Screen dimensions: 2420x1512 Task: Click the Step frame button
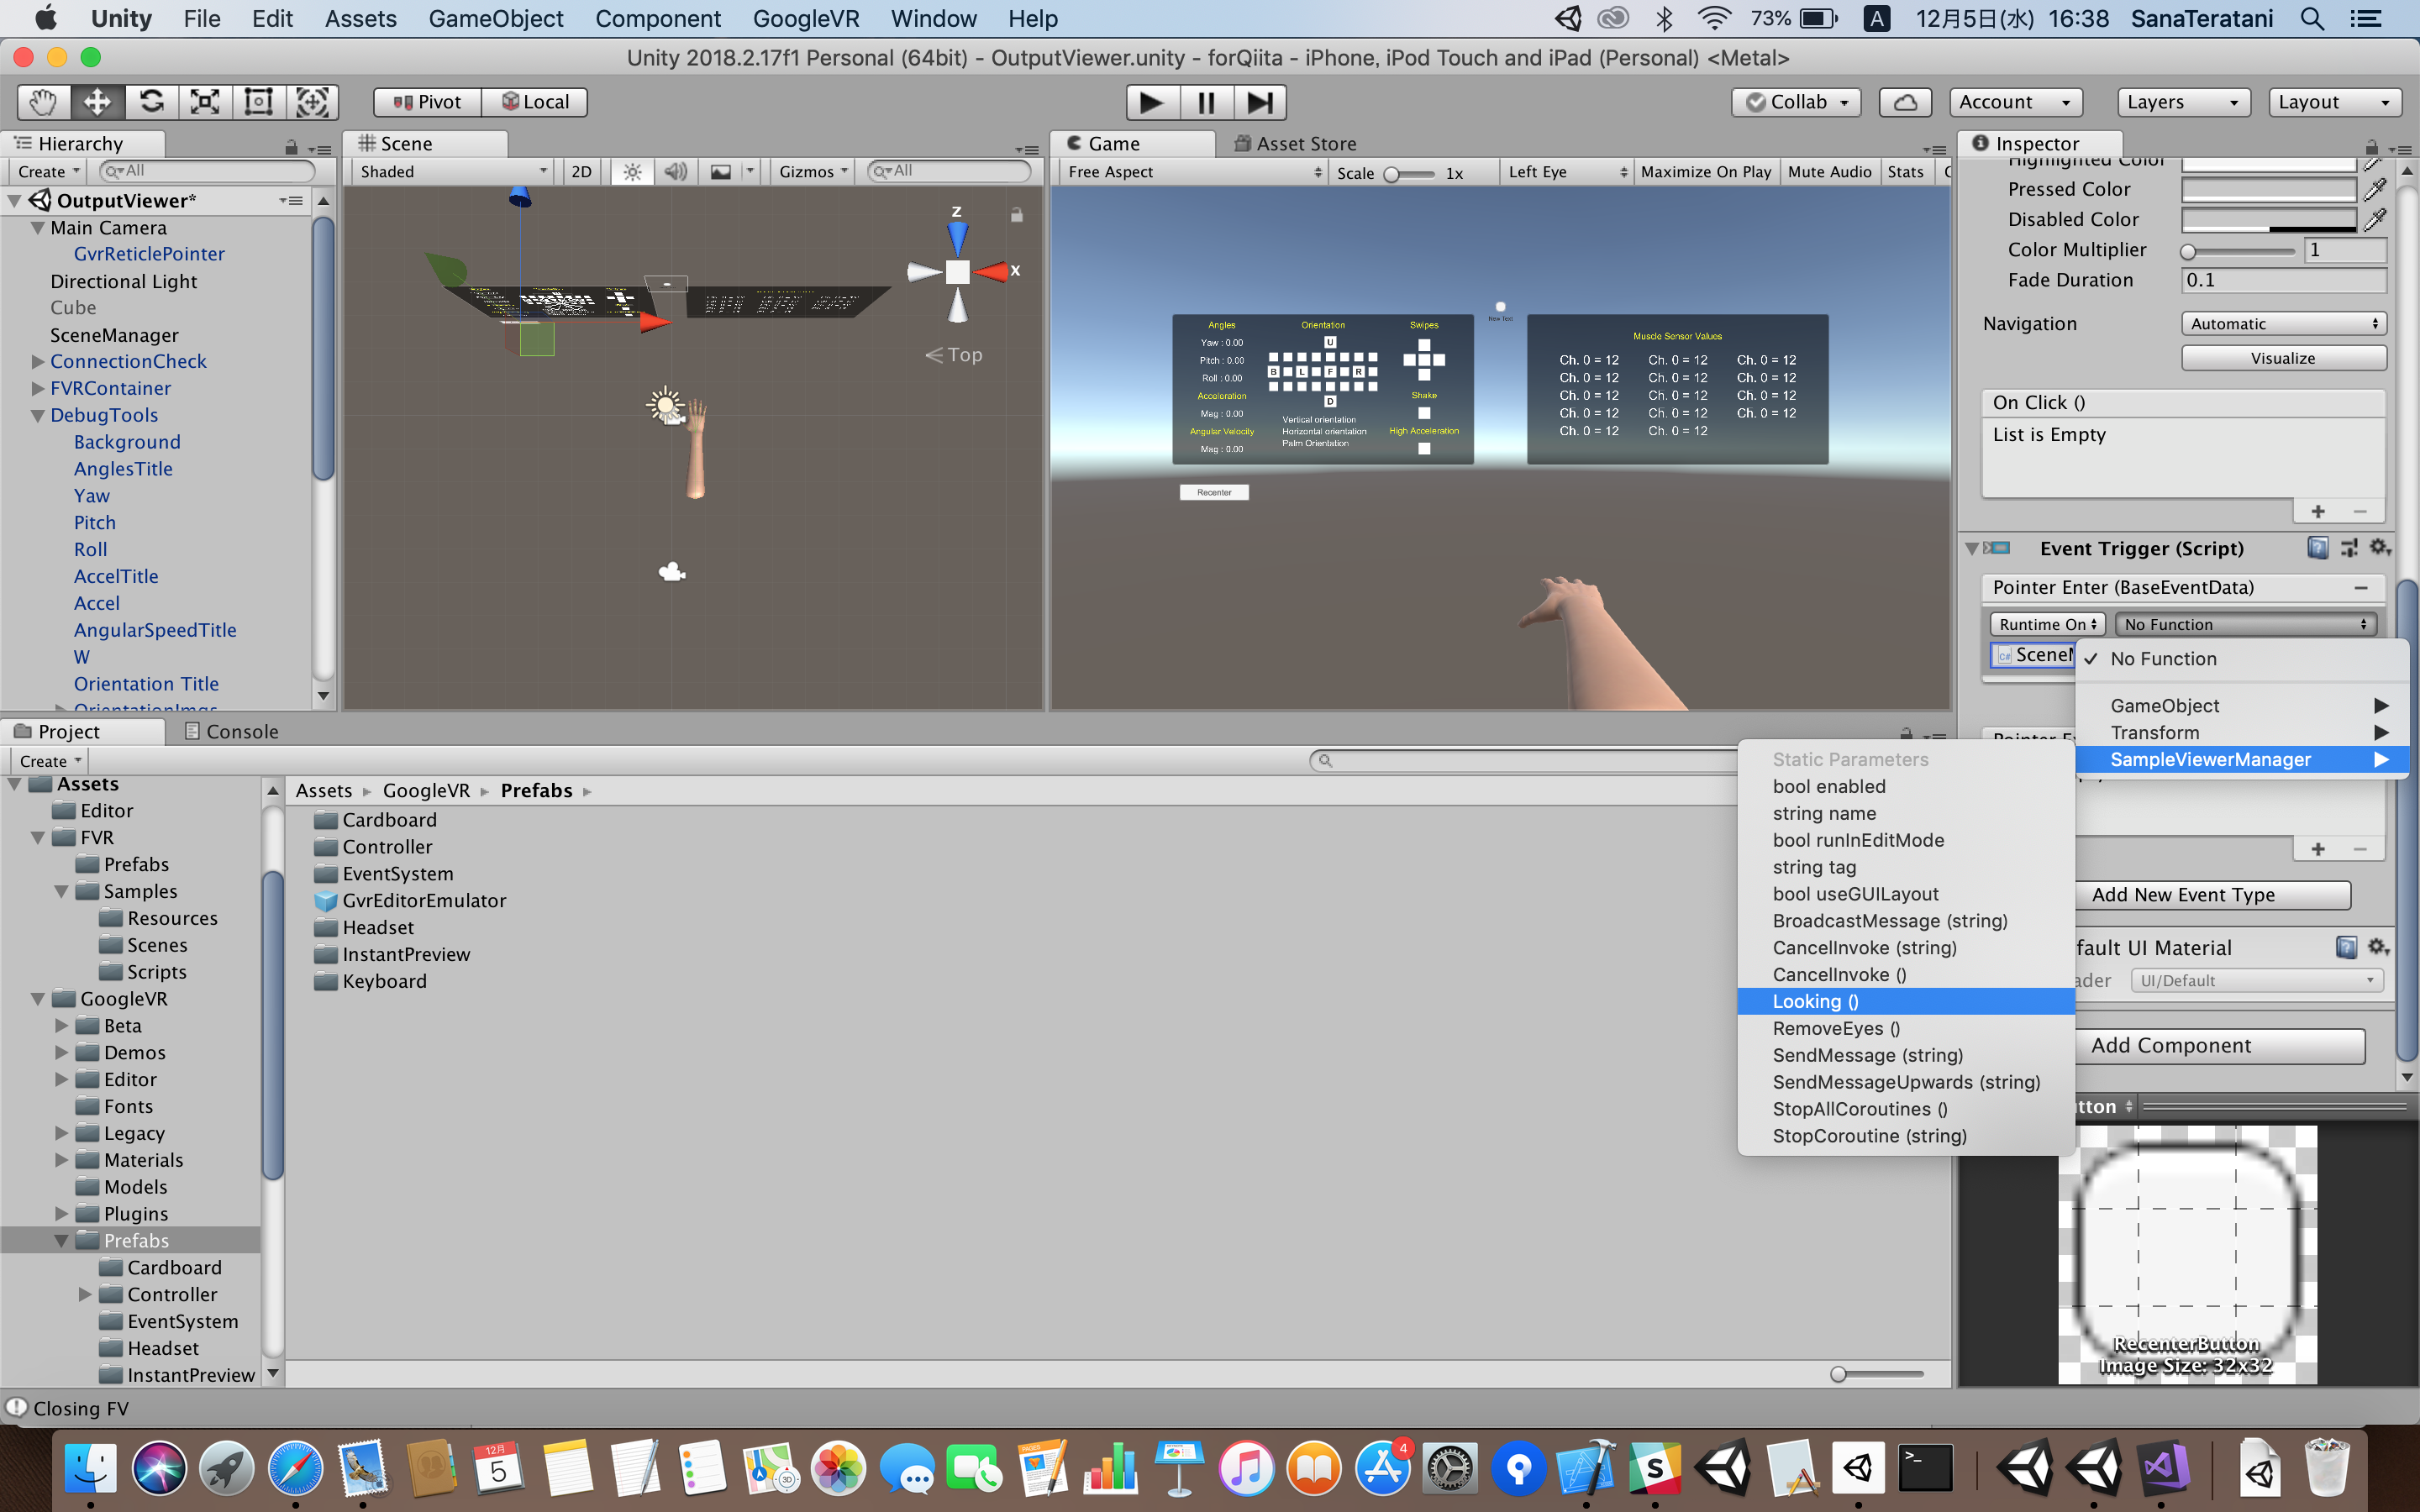click(x=1259, y=102)
